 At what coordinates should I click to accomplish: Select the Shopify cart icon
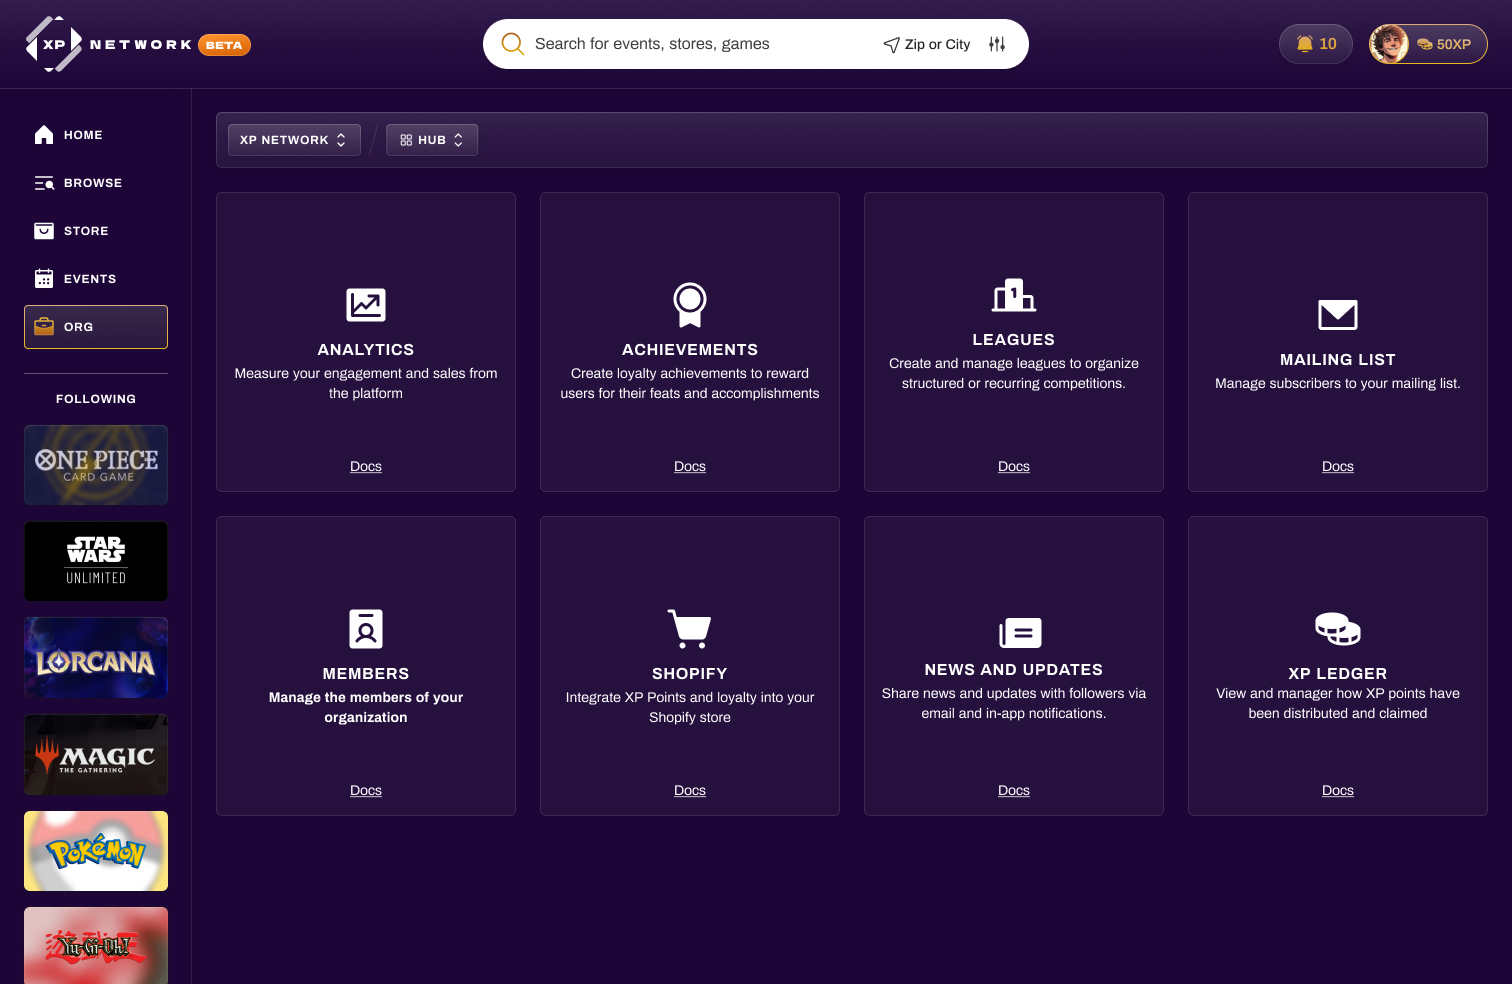[x=690, y=629]
